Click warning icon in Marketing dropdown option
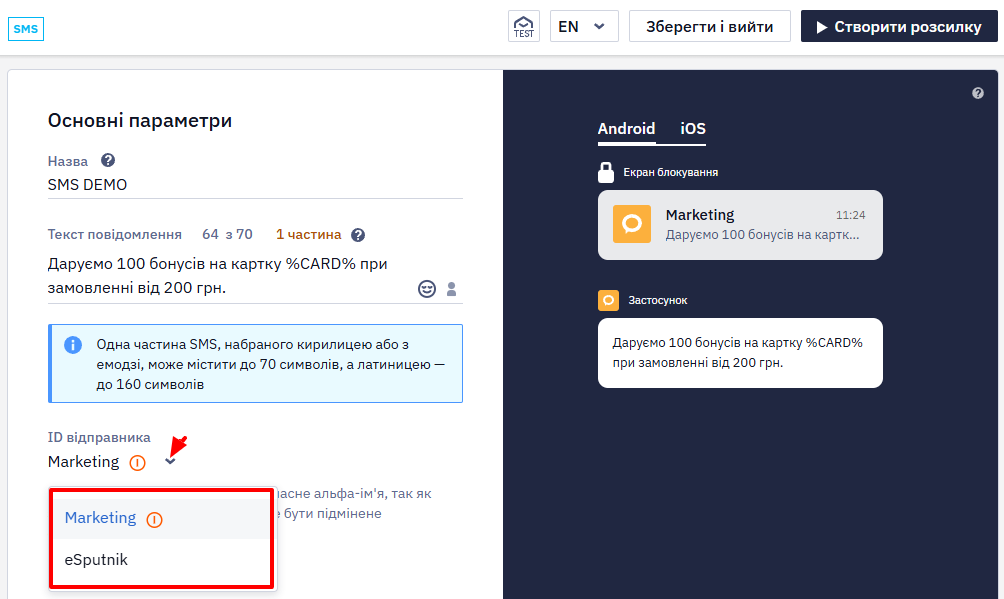1004x599 pixels. [x=154, y=520]
